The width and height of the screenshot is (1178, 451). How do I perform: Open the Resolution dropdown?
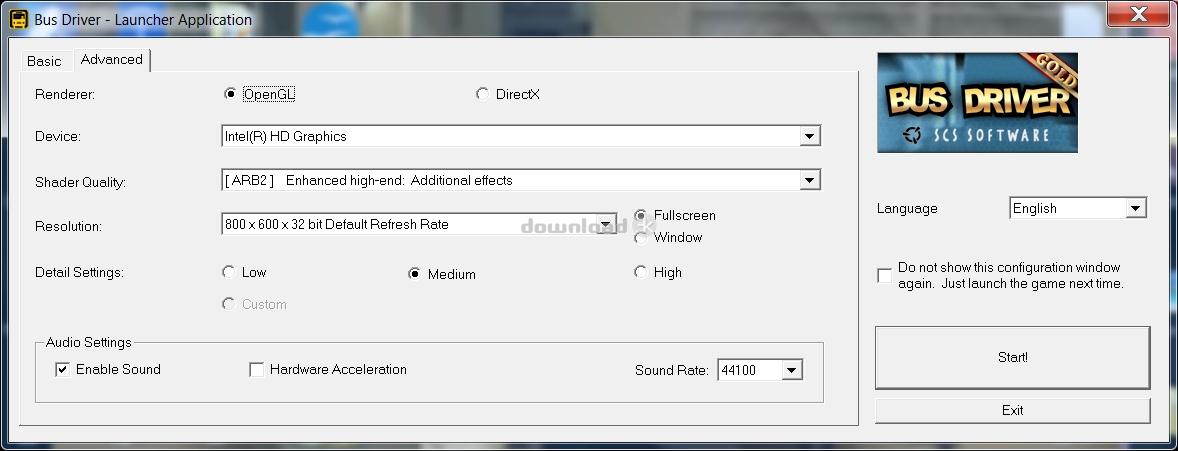(x=607, y=224)
